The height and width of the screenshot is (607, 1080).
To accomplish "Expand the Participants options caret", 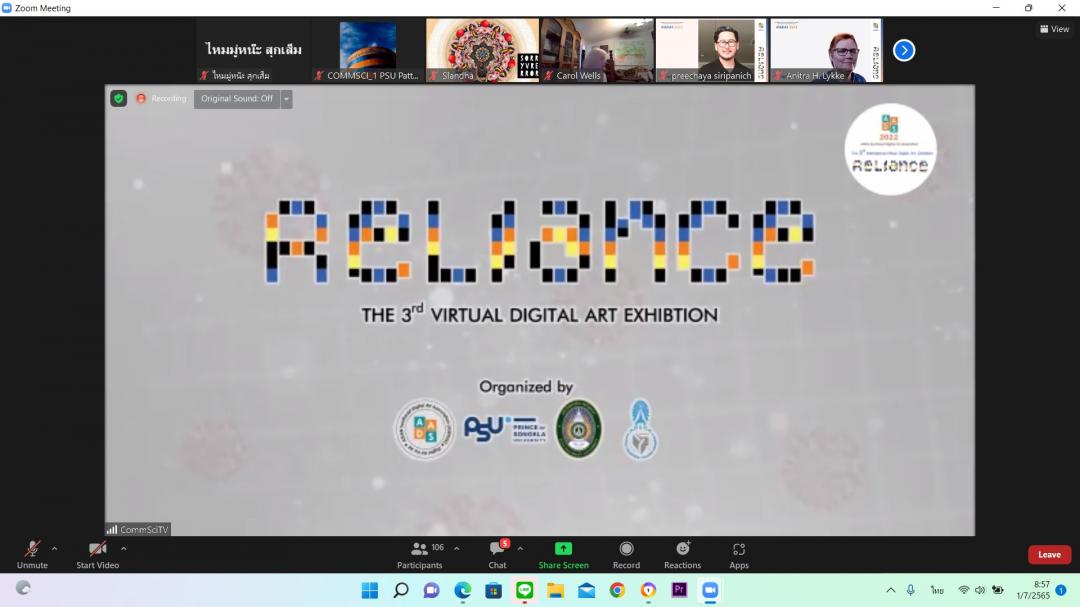I will click(x=457, y=548).
